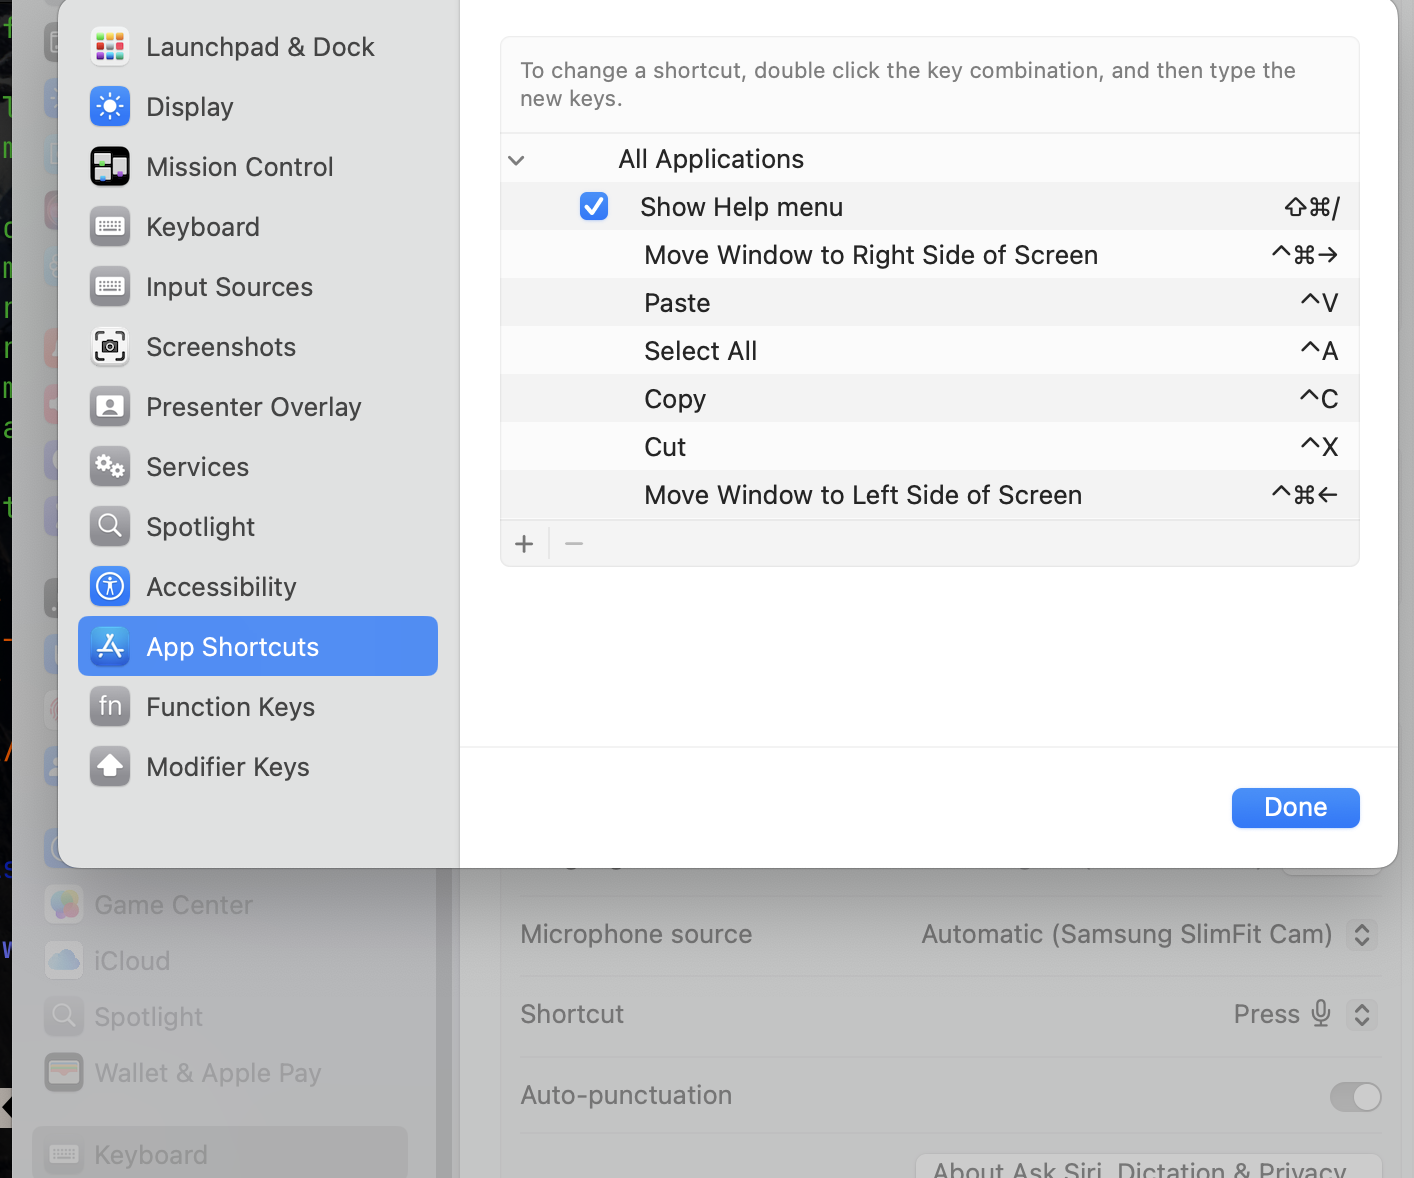This screenshot has height=1178, width=1414.
Task: Select the Display sidebar item
Action: (189, 107)
